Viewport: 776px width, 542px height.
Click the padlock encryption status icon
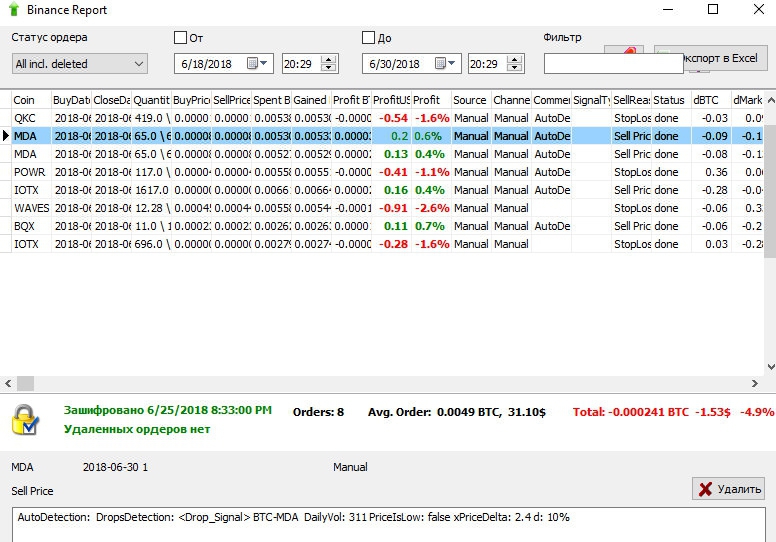[25, 419]
